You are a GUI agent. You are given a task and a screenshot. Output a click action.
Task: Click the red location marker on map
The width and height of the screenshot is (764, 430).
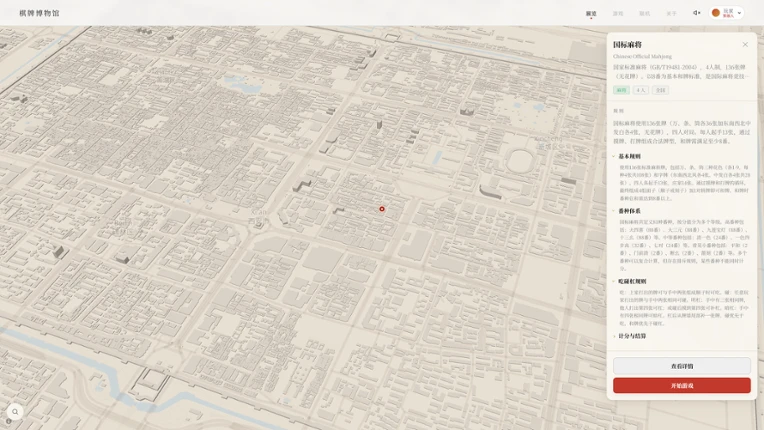382,209
